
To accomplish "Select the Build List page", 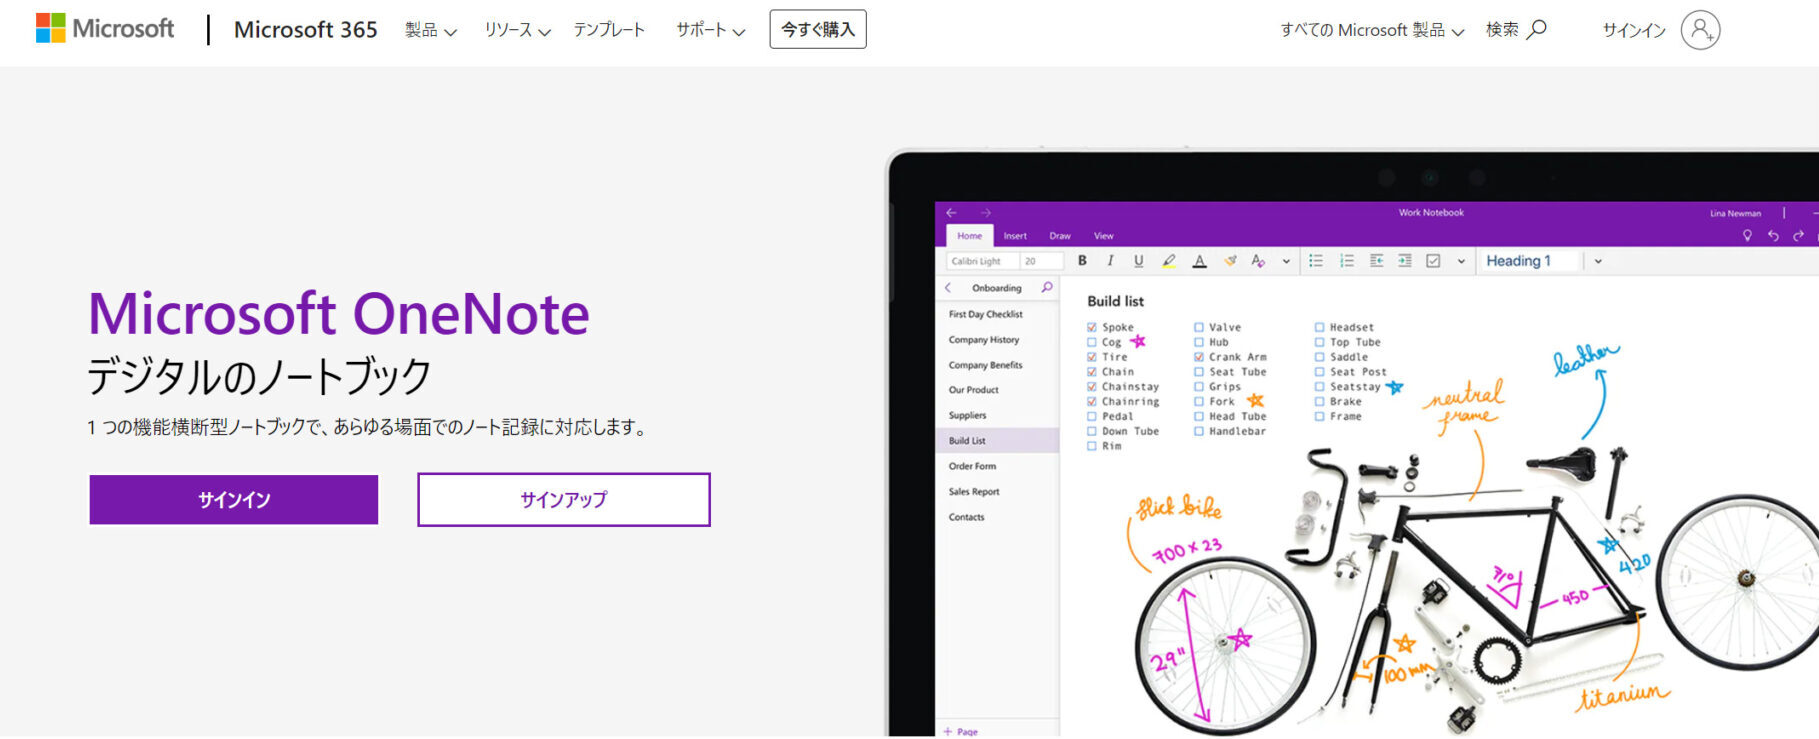I will (x=997, y=441).
